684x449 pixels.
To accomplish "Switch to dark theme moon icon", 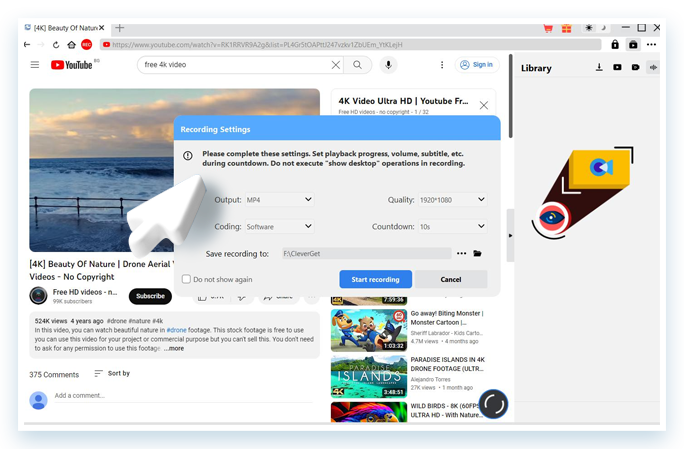I will [x=604, y=28].
